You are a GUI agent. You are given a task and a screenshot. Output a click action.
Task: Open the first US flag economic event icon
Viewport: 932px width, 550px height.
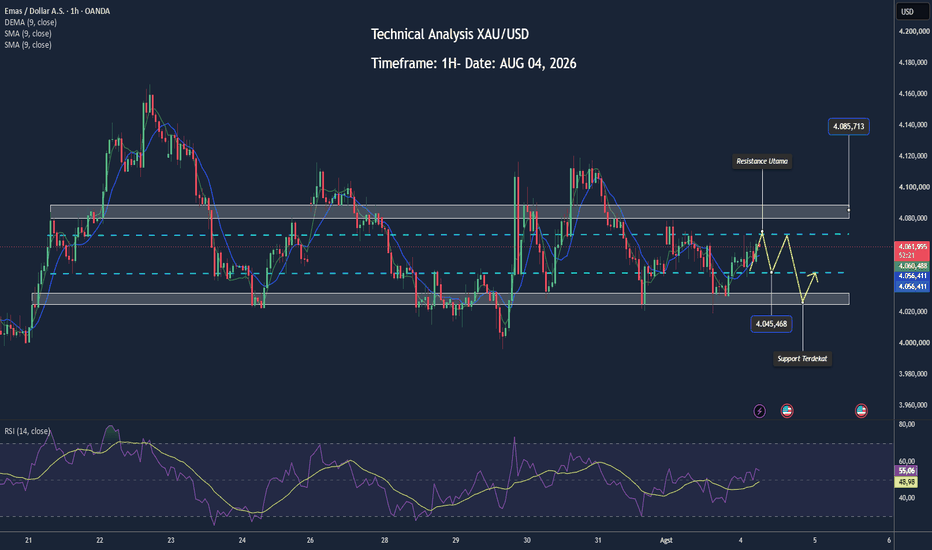(787, 411)
